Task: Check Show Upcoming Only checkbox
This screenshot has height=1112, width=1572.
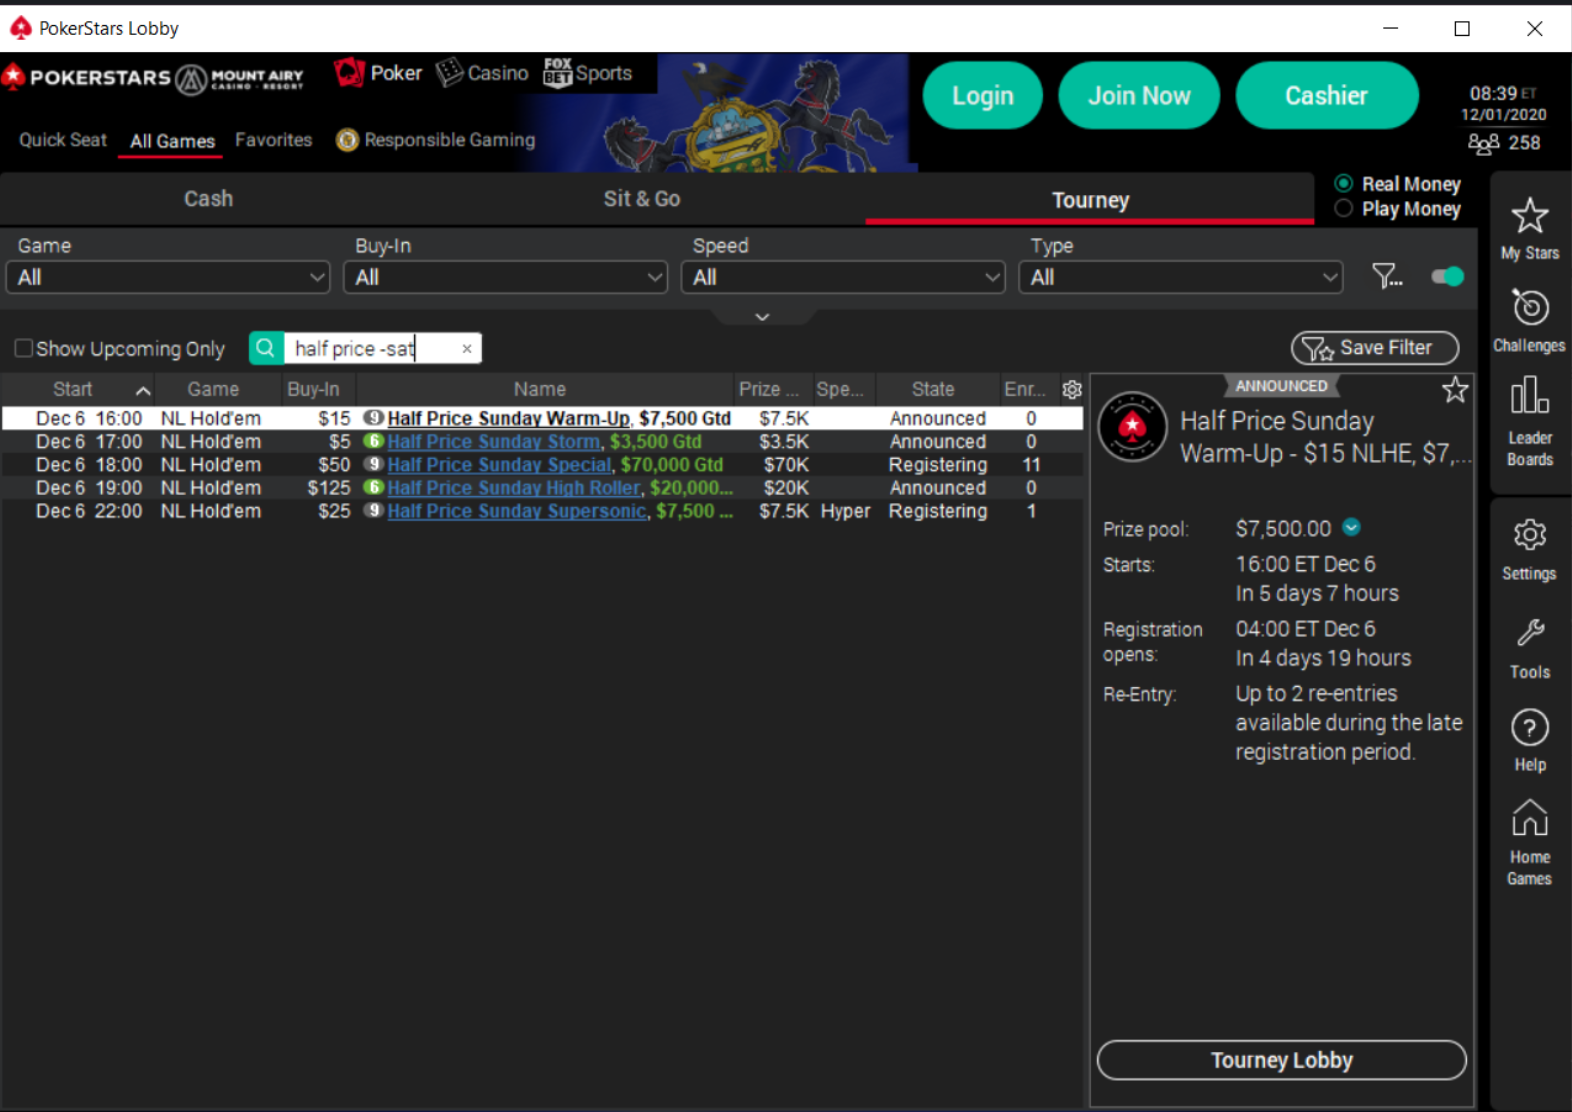Action: click(x=24, y=348)
